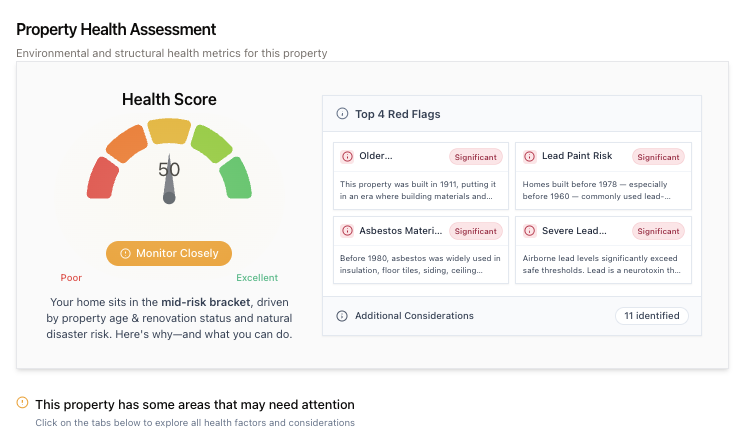
Task: Click the mid-risk bracket bold text
Action: point(205,302)
